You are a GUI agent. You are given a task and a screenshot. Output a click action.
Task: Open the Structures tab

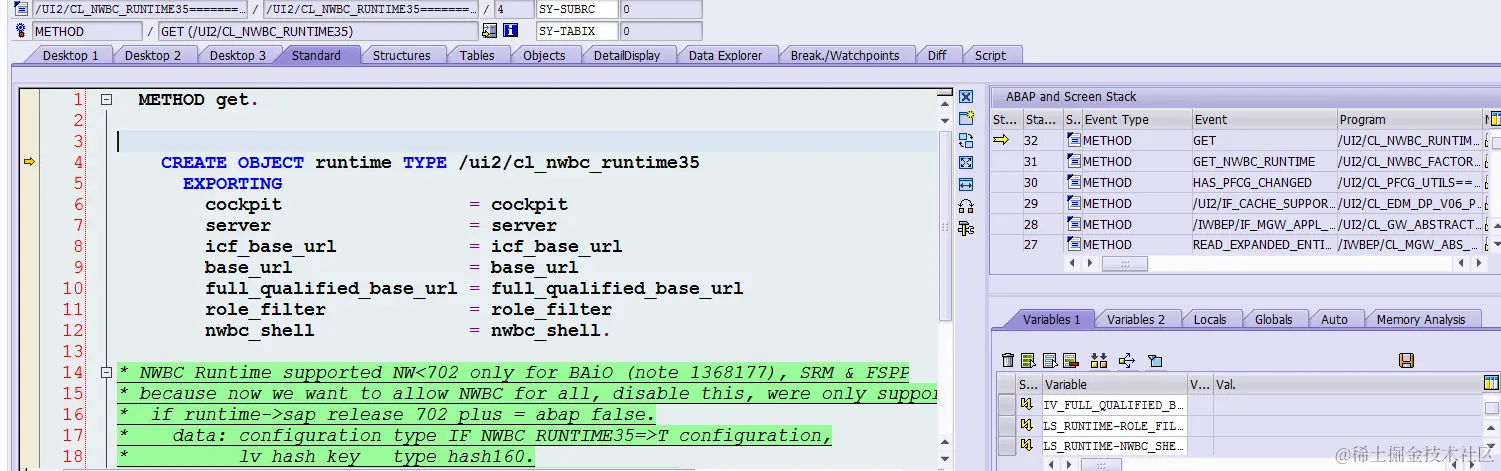coord(402,55)
